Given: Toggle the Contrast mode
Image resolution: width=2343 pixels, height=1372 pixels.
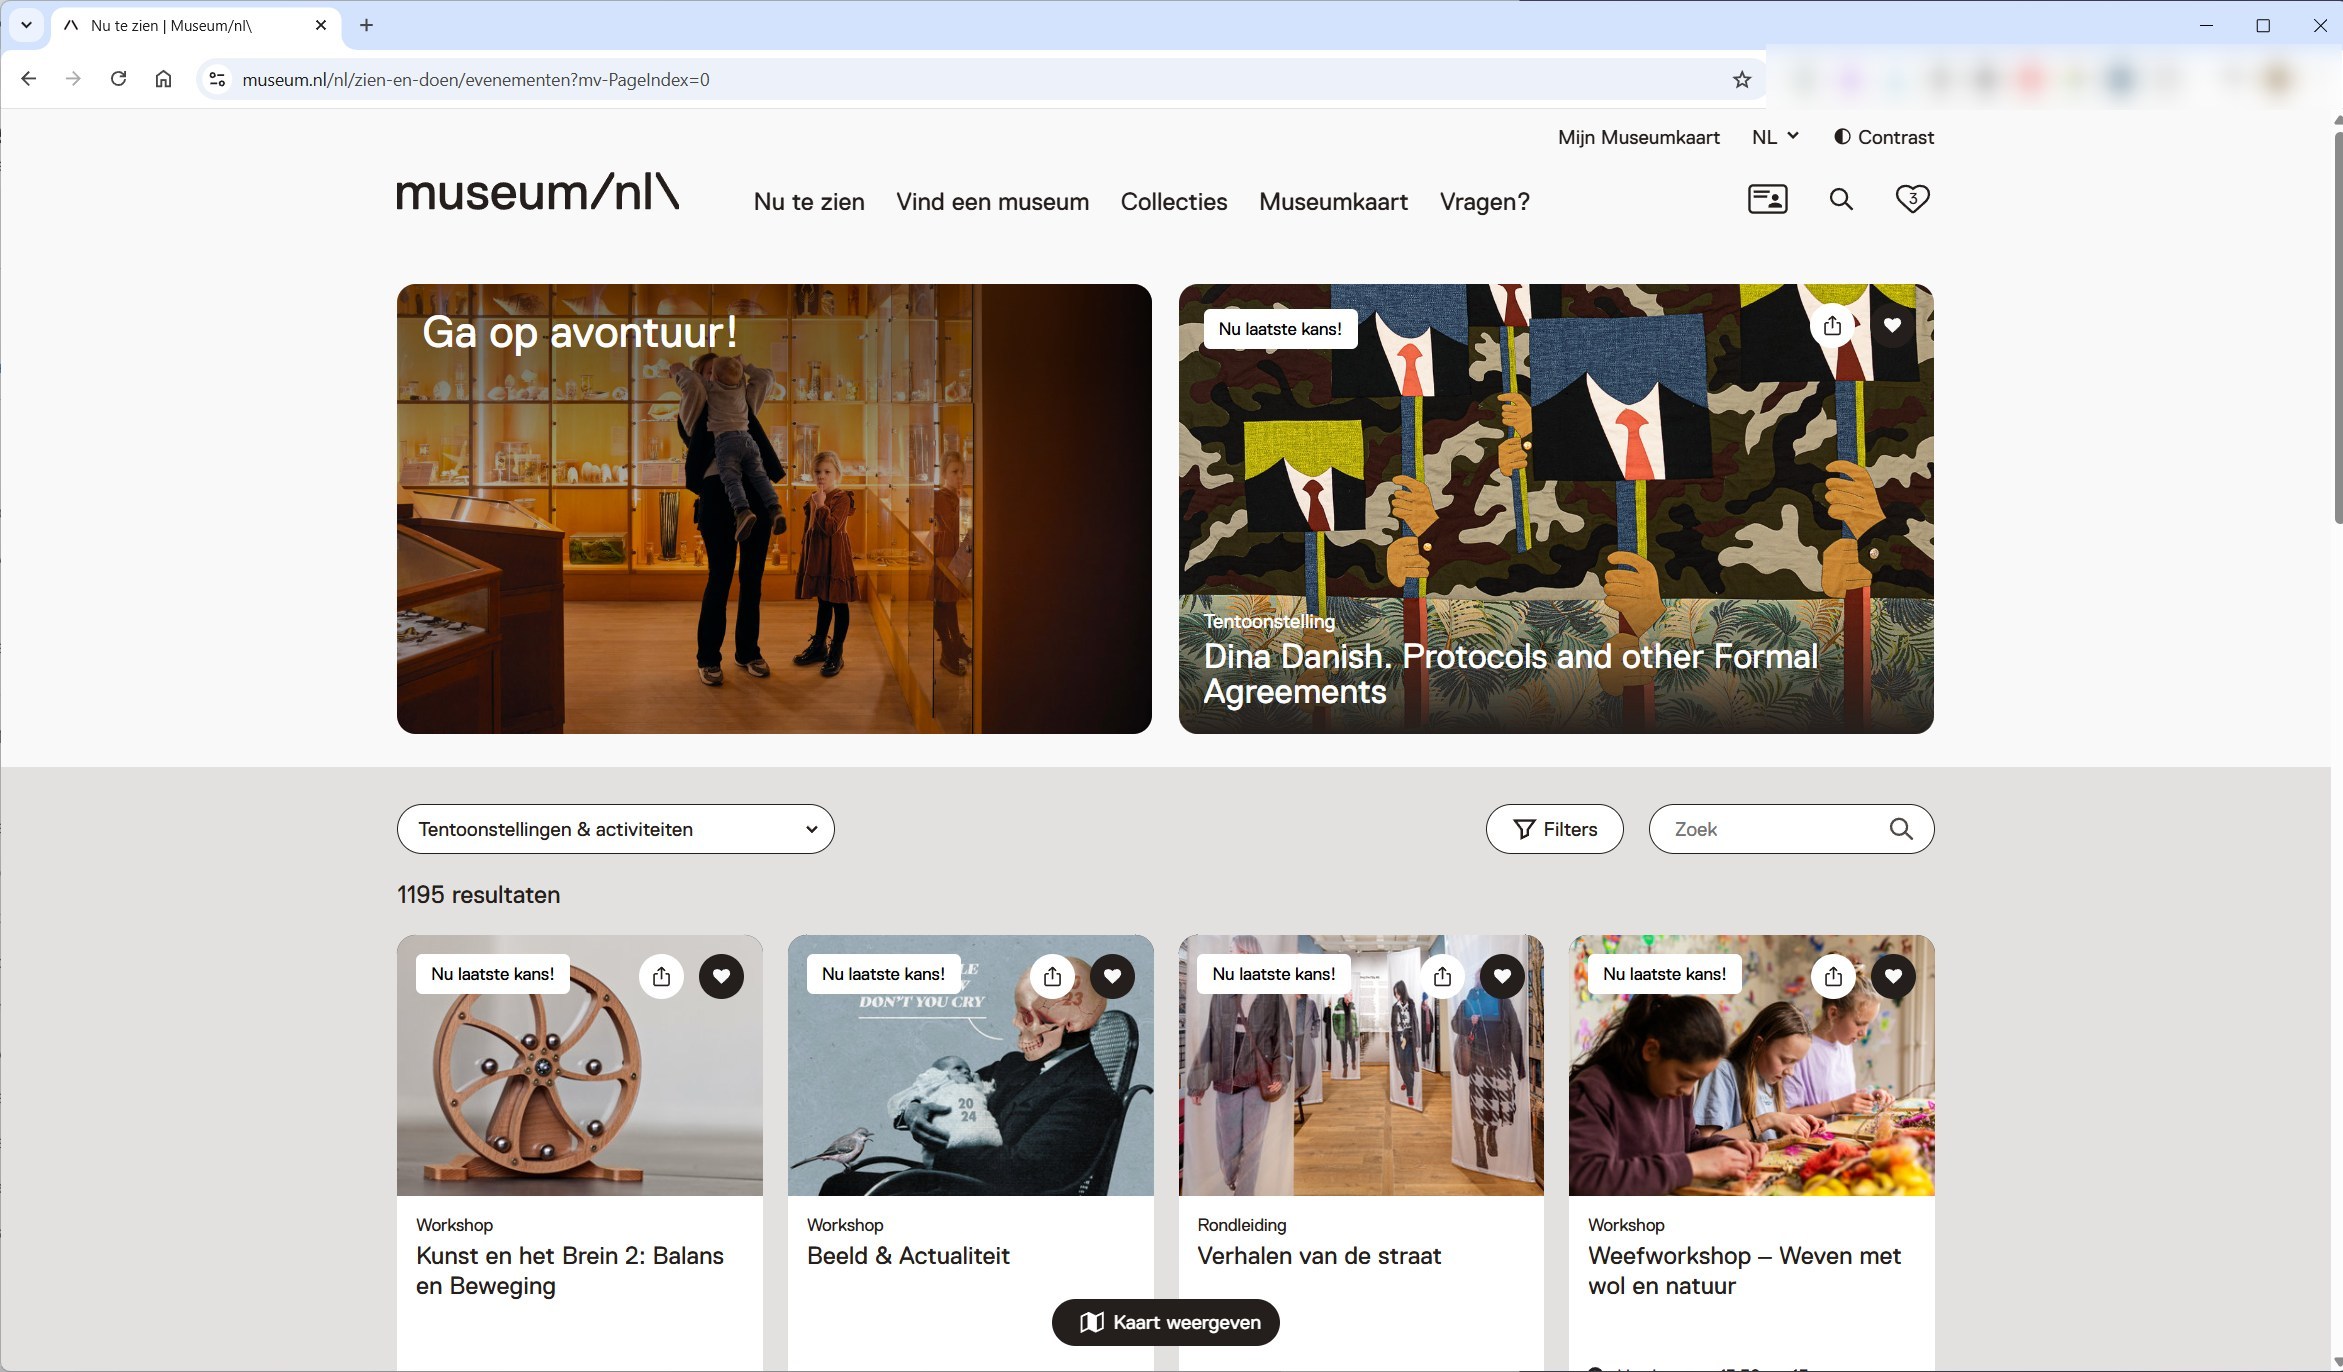Looking at the screenshot, I should tap(1884, 137).
